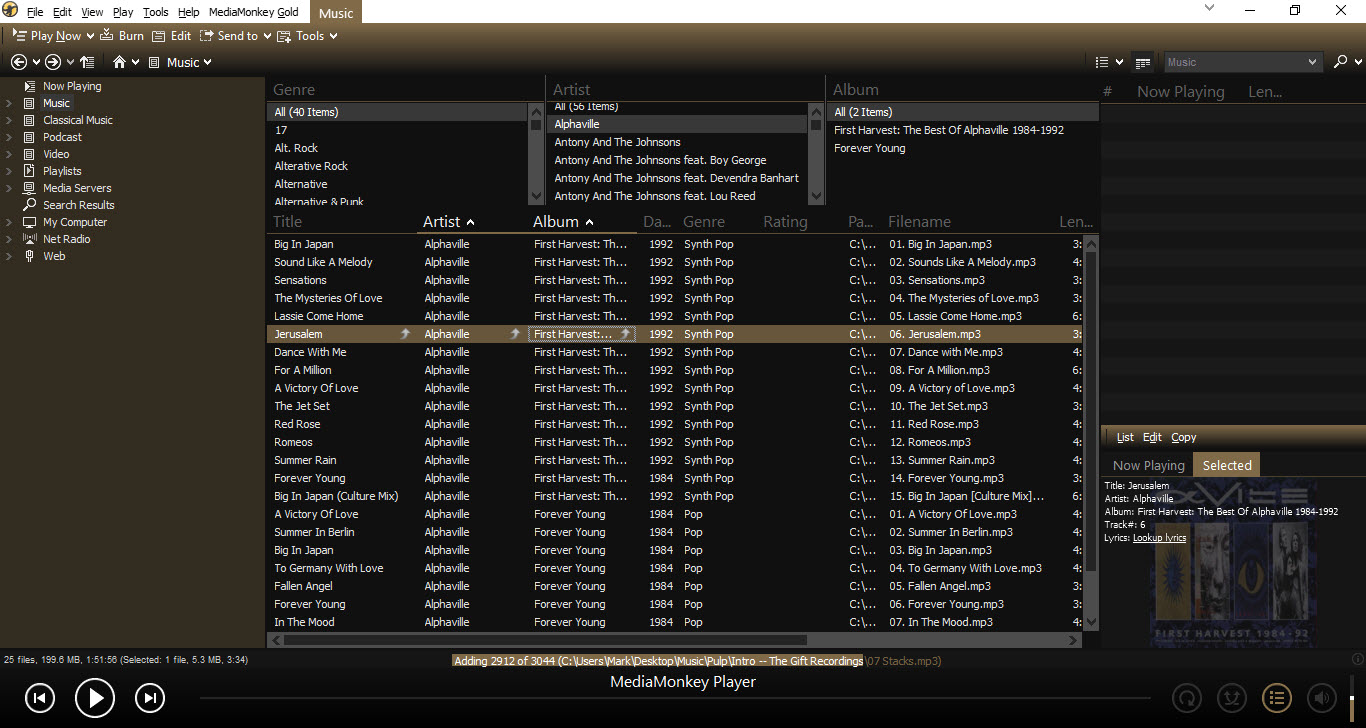Skip to next track in the player
This screenshot has height=728, width=1366.
tap(149, 697)
